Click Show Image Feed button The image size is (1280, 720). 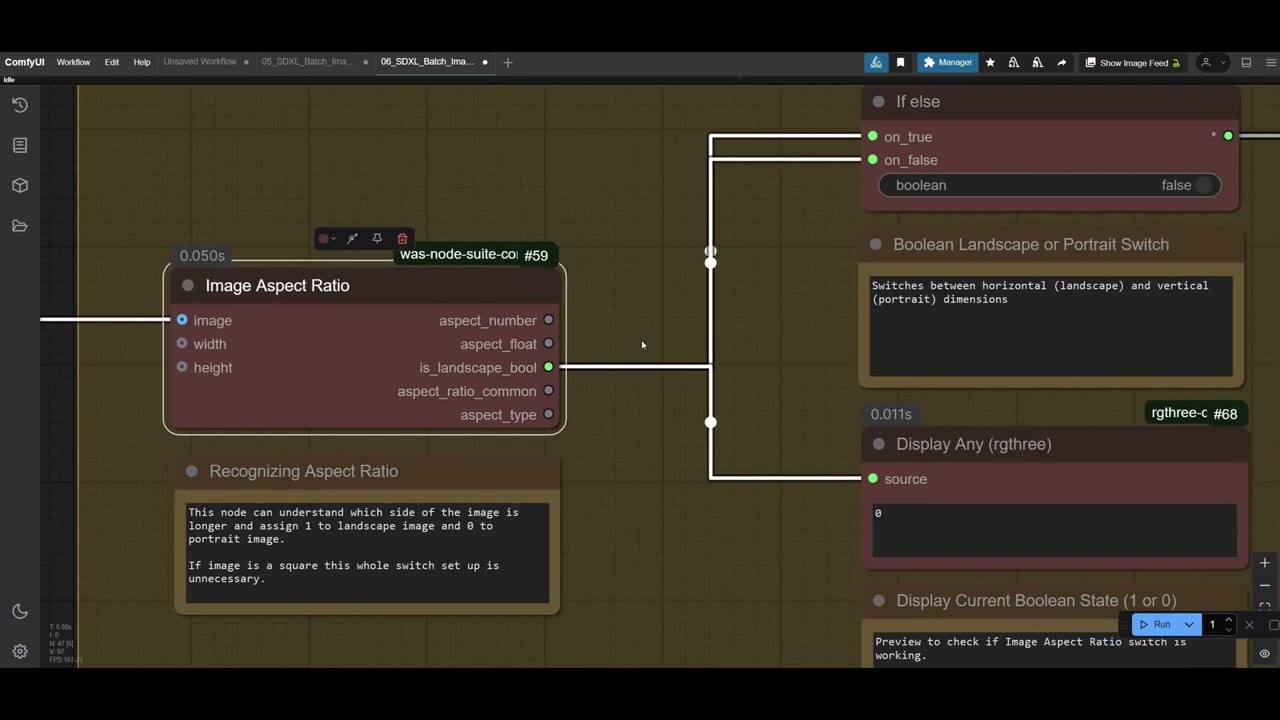point(1132,62)
